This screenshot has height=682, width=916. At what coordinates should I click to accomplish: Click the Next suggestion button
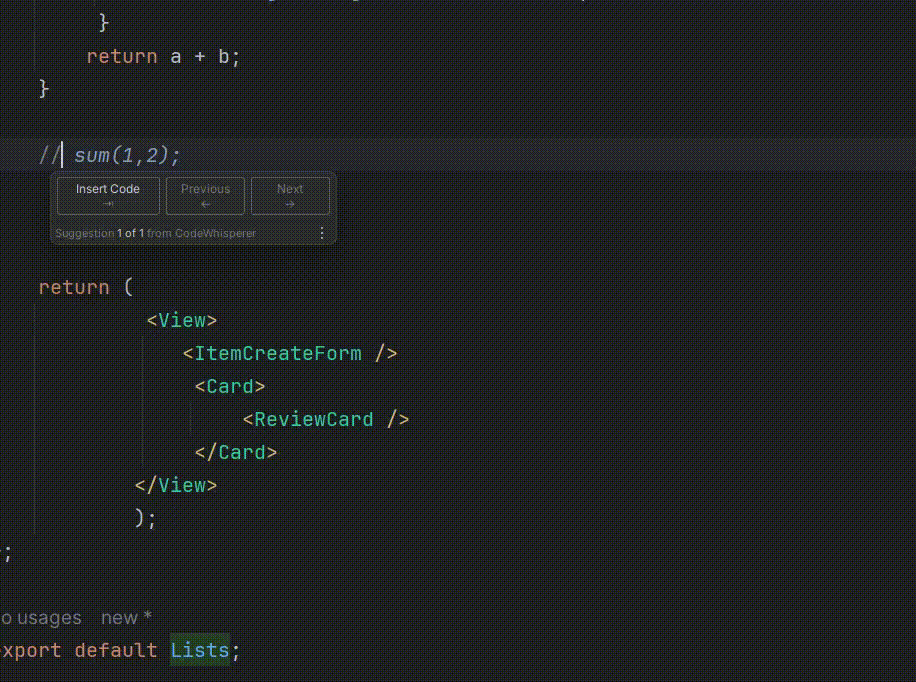click(290, 196)
